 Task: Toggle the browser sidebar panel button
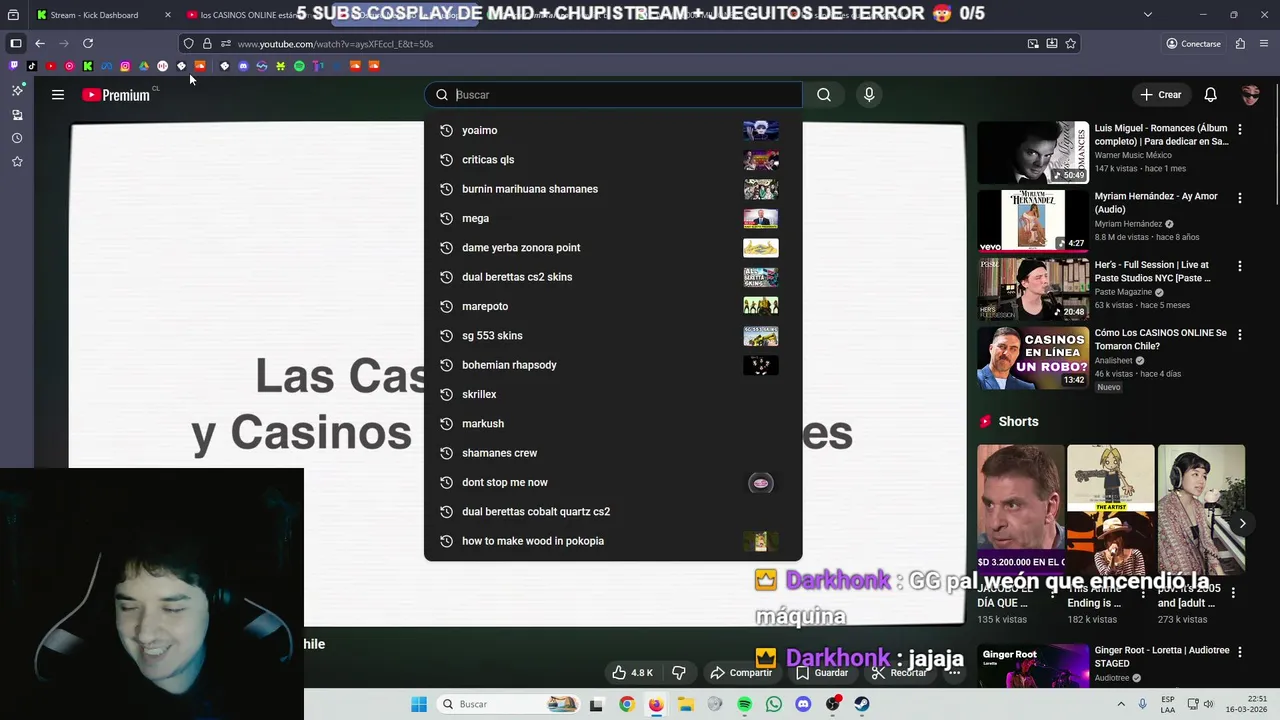tap(16, 44)
